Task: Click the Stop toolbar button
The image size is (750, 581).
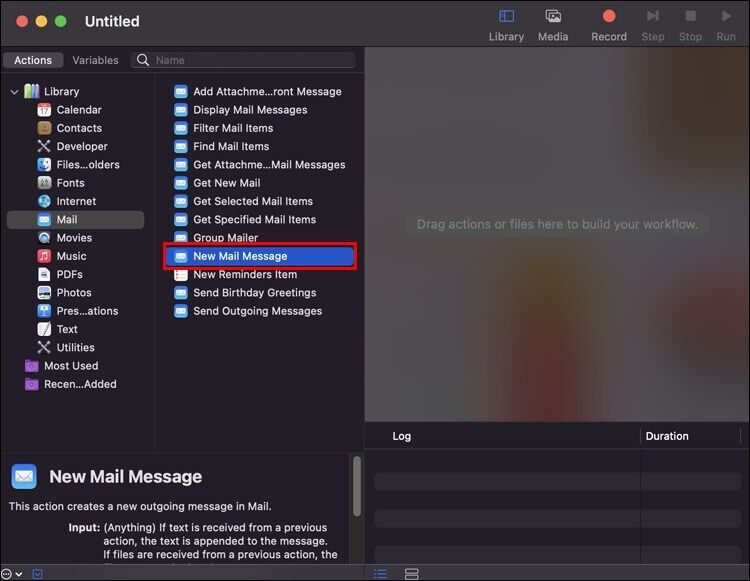Action: click(x=690, y=26)
